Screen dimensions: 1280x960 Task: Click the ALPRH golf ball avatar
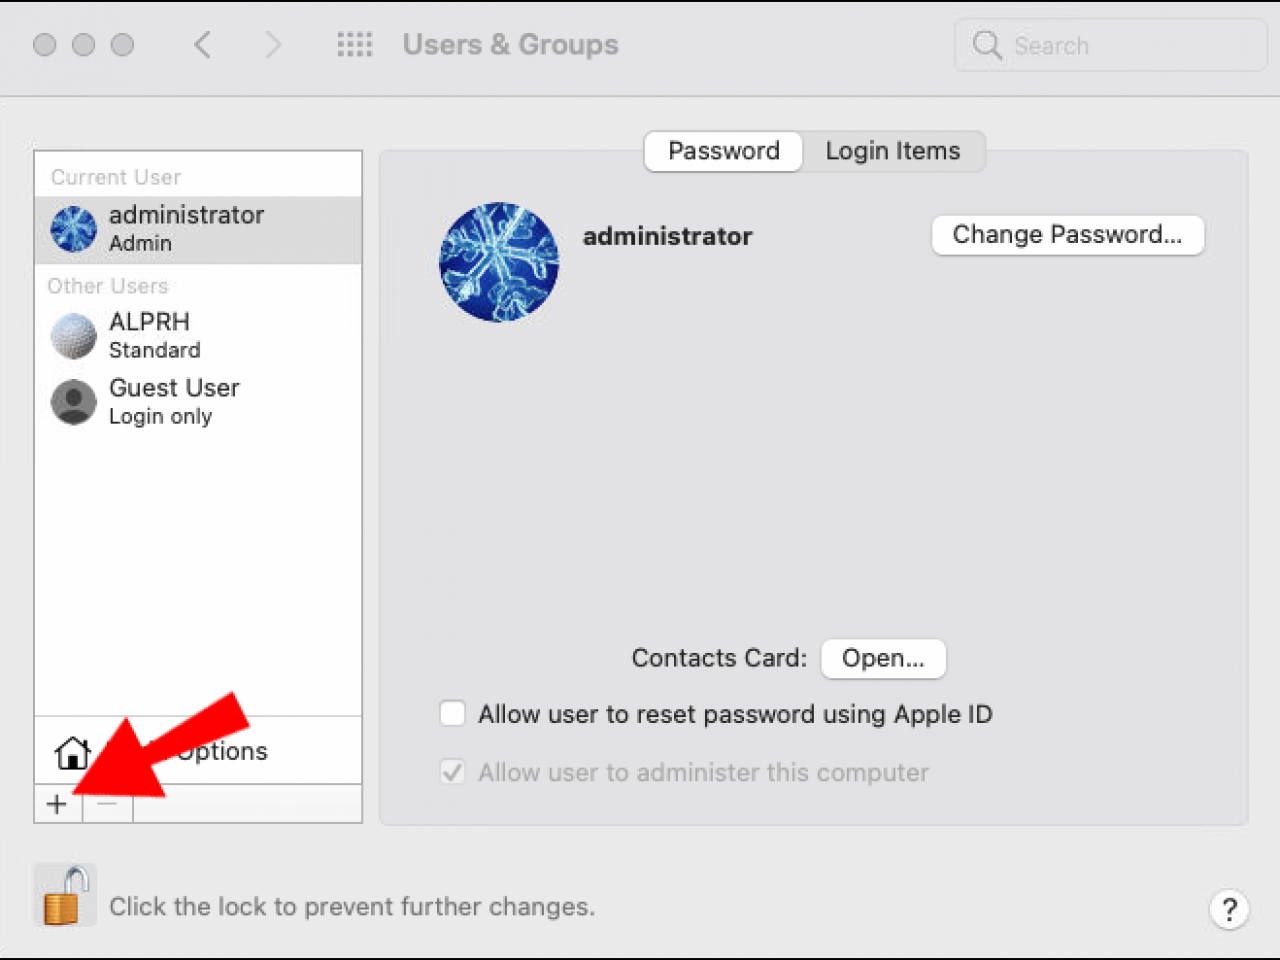pyautogui.click(x=72, y=336)
